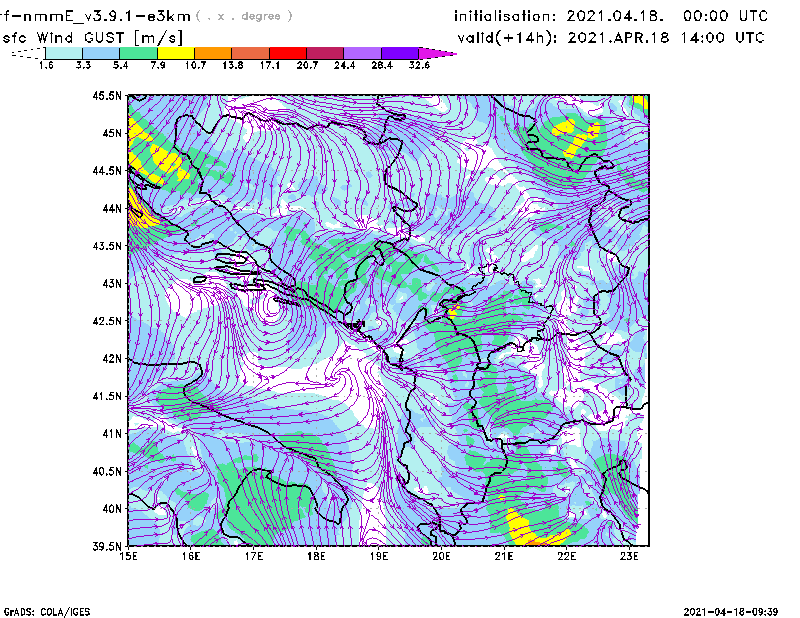Click the 15E longitude label

pos(128,556)
